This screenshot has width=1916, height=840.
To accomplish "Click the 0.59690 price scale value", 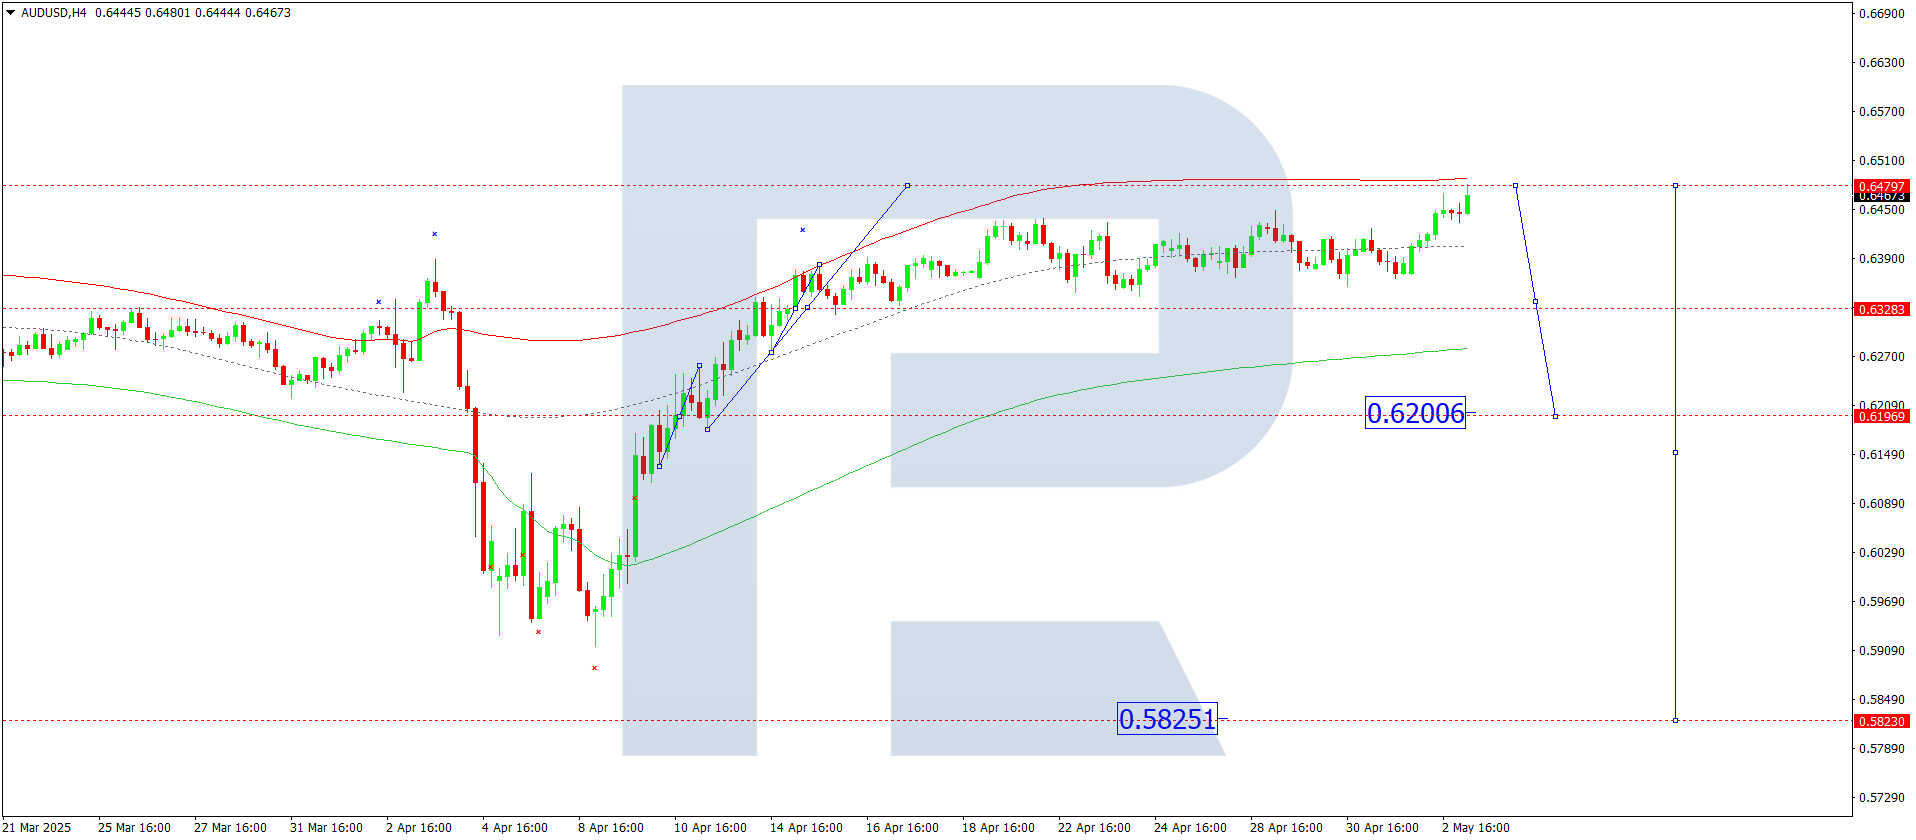I will click(1881, 602).
